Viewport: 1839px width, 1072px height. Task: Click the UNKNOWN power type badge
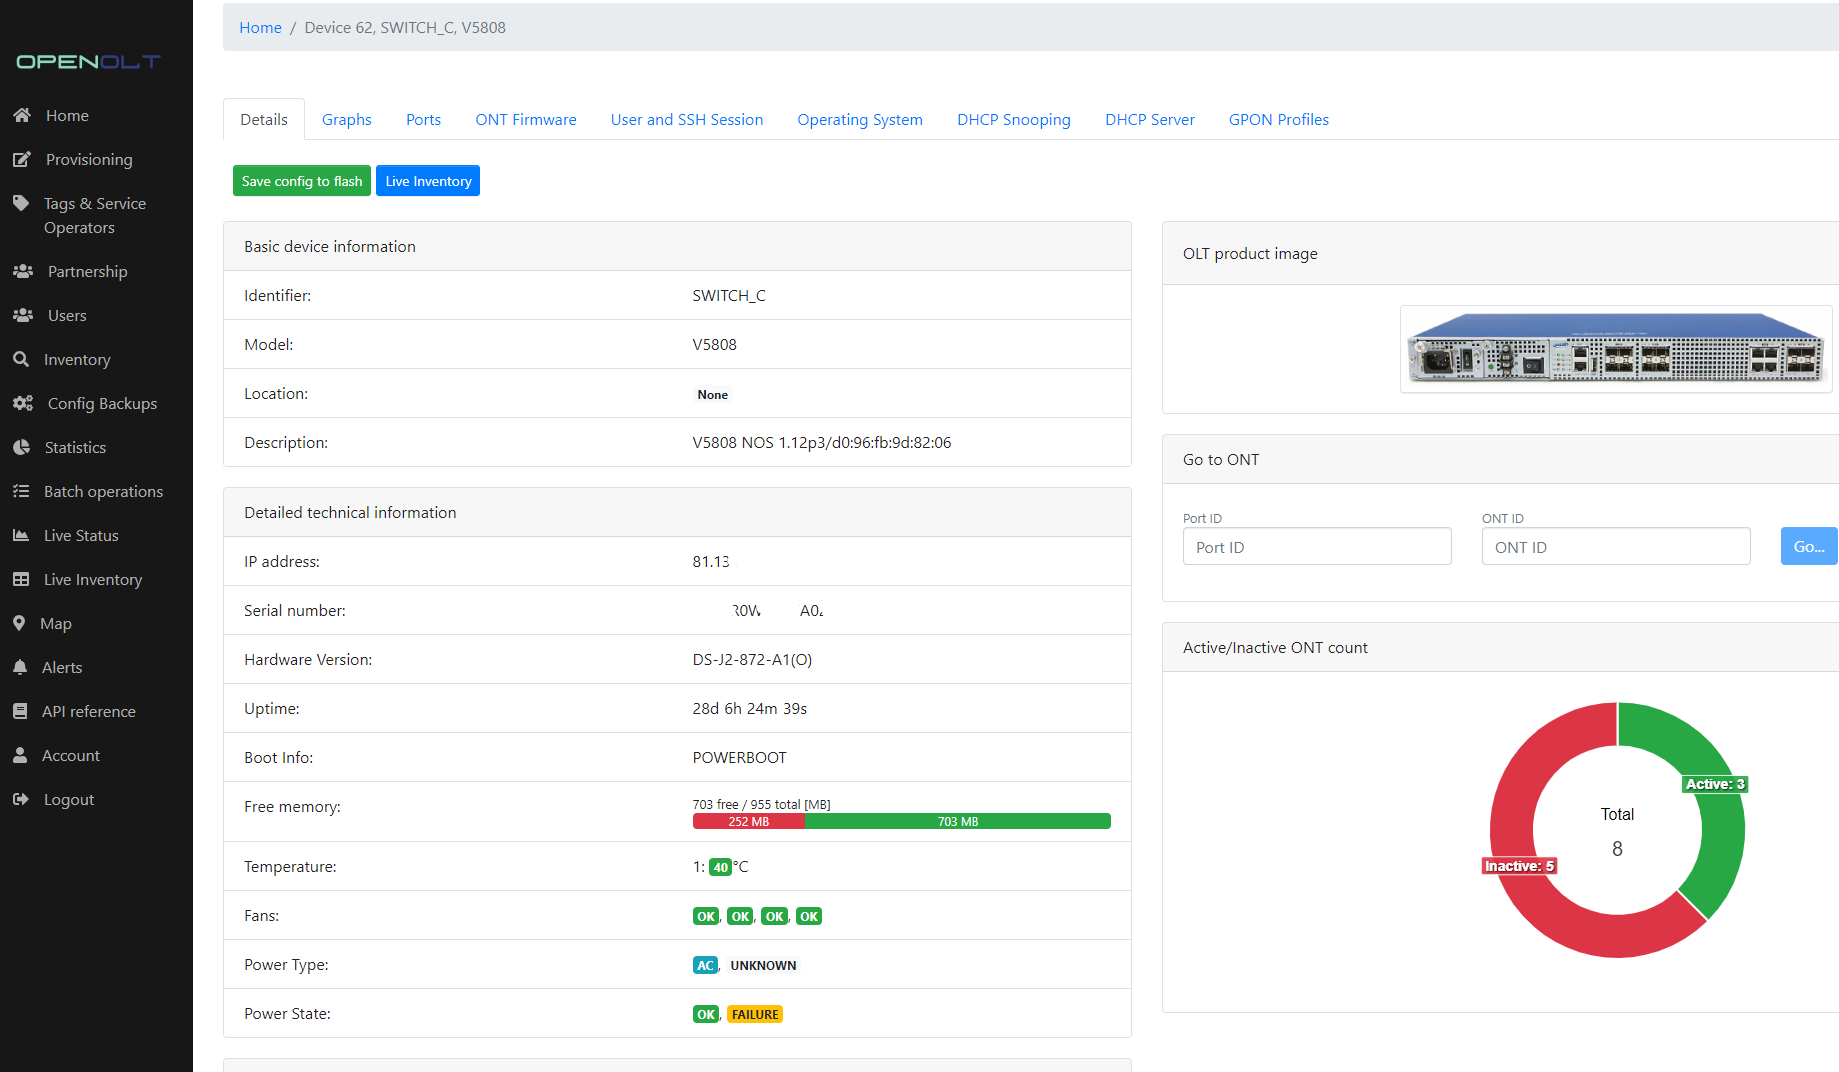pos(763,965)
